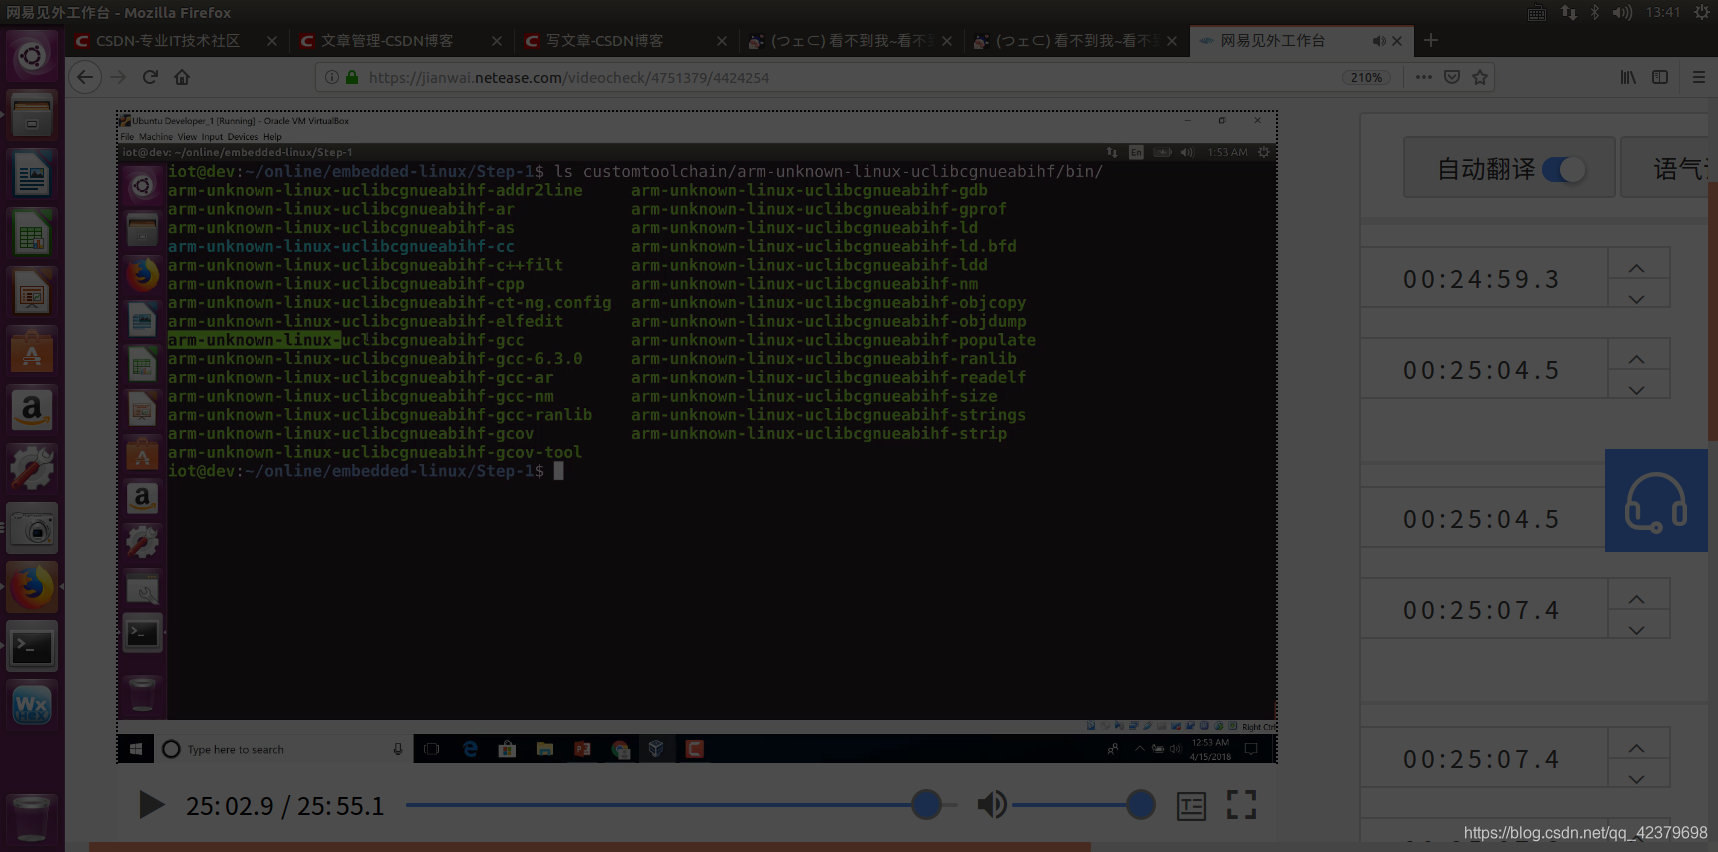
Task: Switch to the 网易见外工作台 tab
Action: coord(1273,41)
